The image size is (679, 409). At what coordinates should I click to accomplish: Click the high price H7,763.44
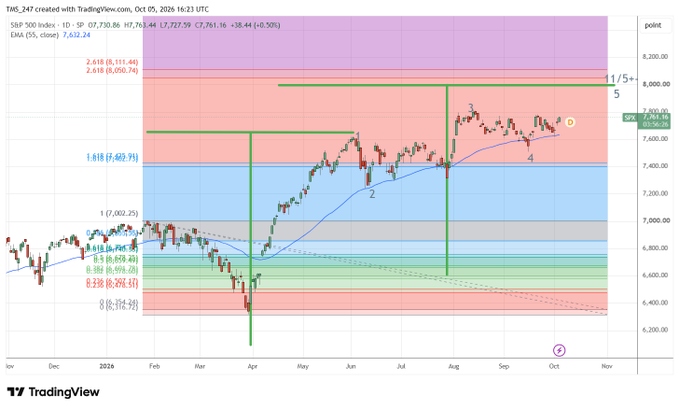tap(140, 25)
